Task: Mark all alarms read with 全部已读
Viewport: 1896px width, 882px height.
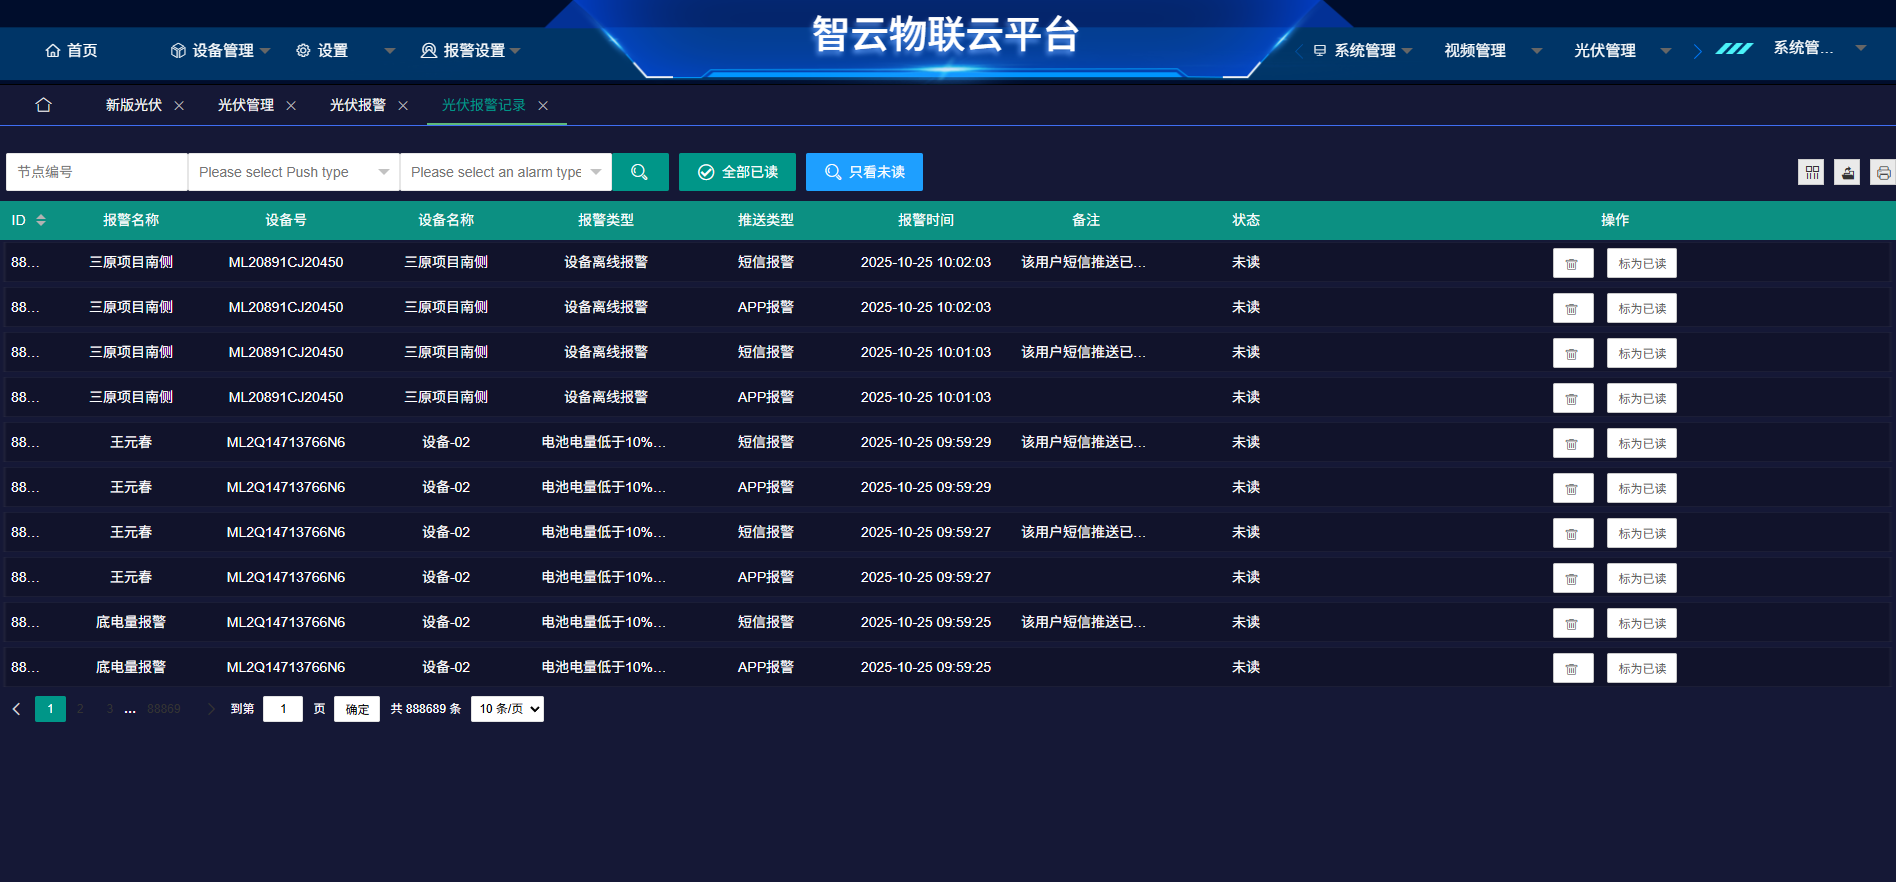Action: coord(737,172)
